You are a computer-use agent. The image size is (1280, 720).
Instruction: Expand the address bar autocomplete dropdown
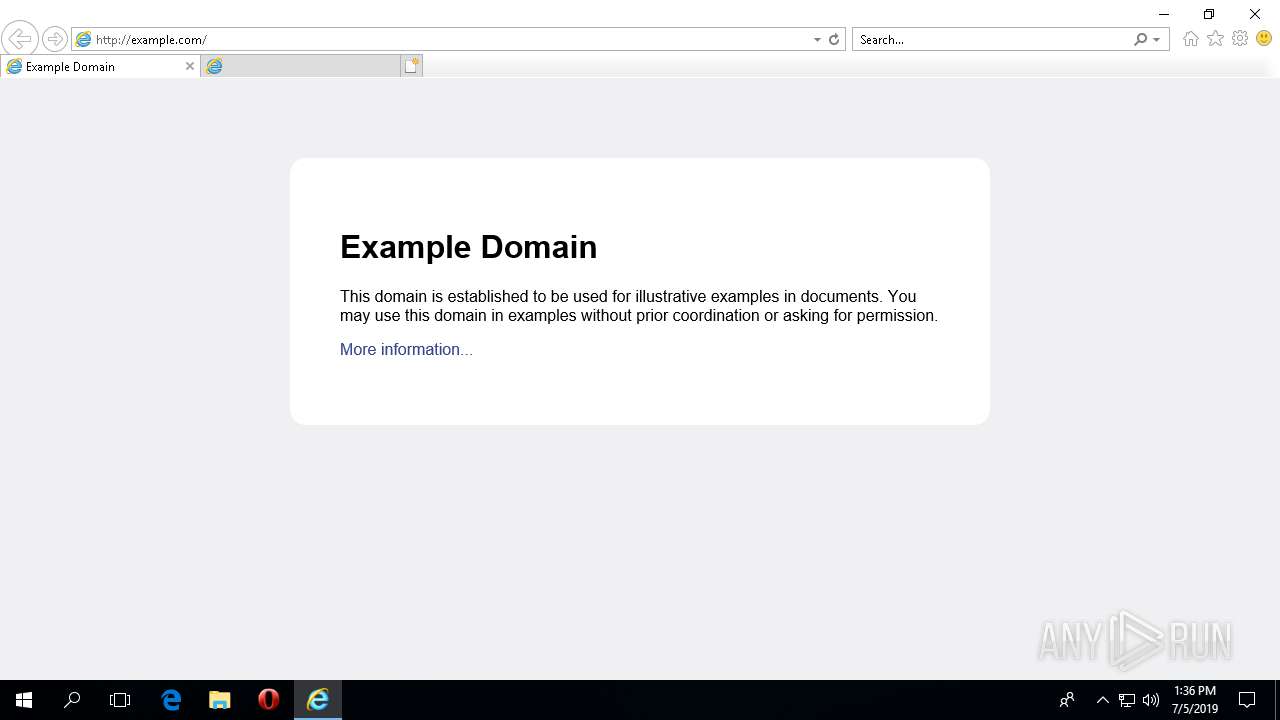(818, 40)
